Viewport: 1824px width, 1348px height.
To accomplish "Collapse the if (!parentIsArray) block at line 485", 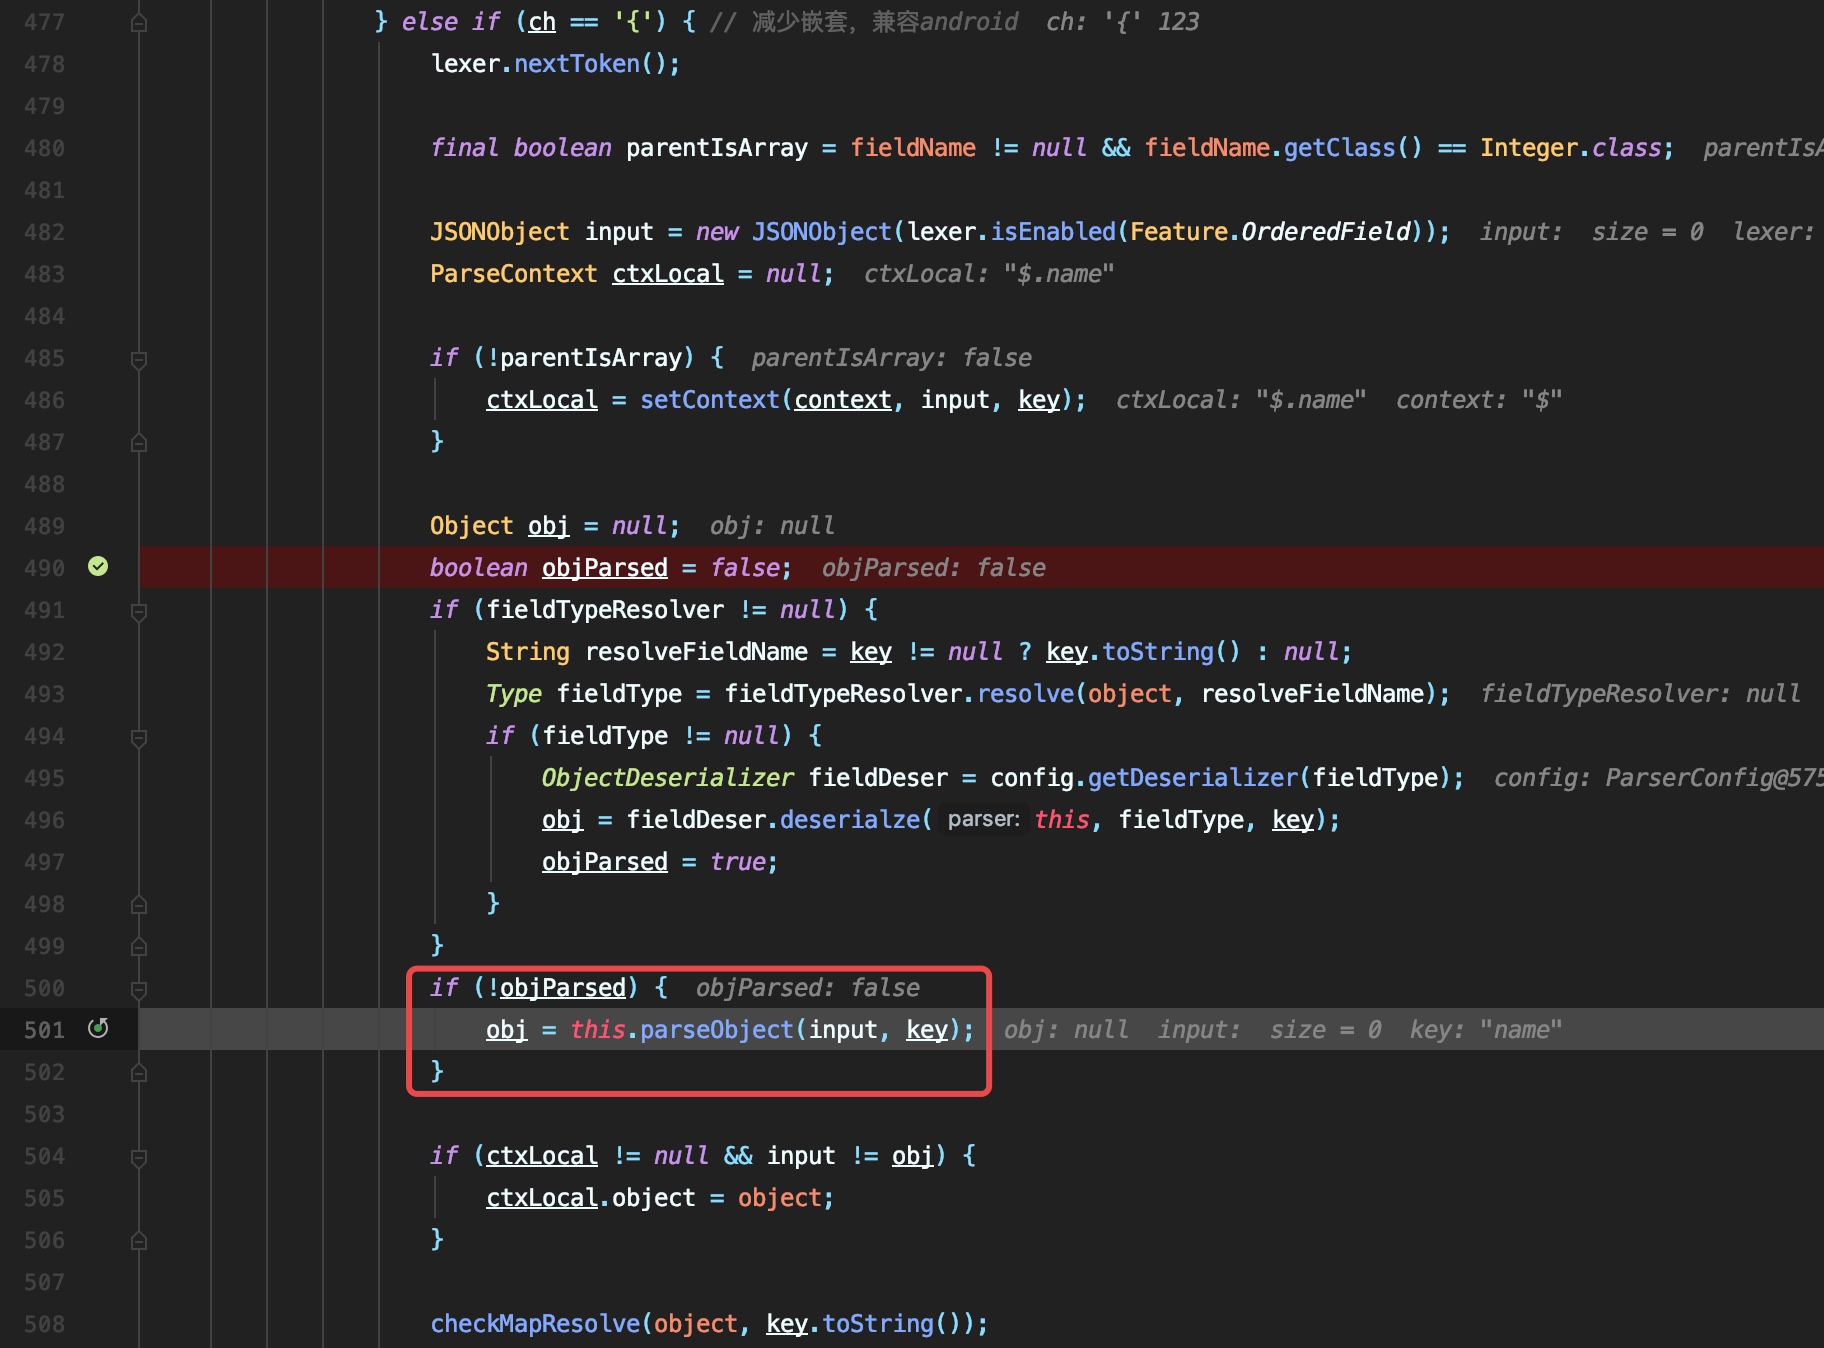I will pyautogui.click(x=139, y=359).
